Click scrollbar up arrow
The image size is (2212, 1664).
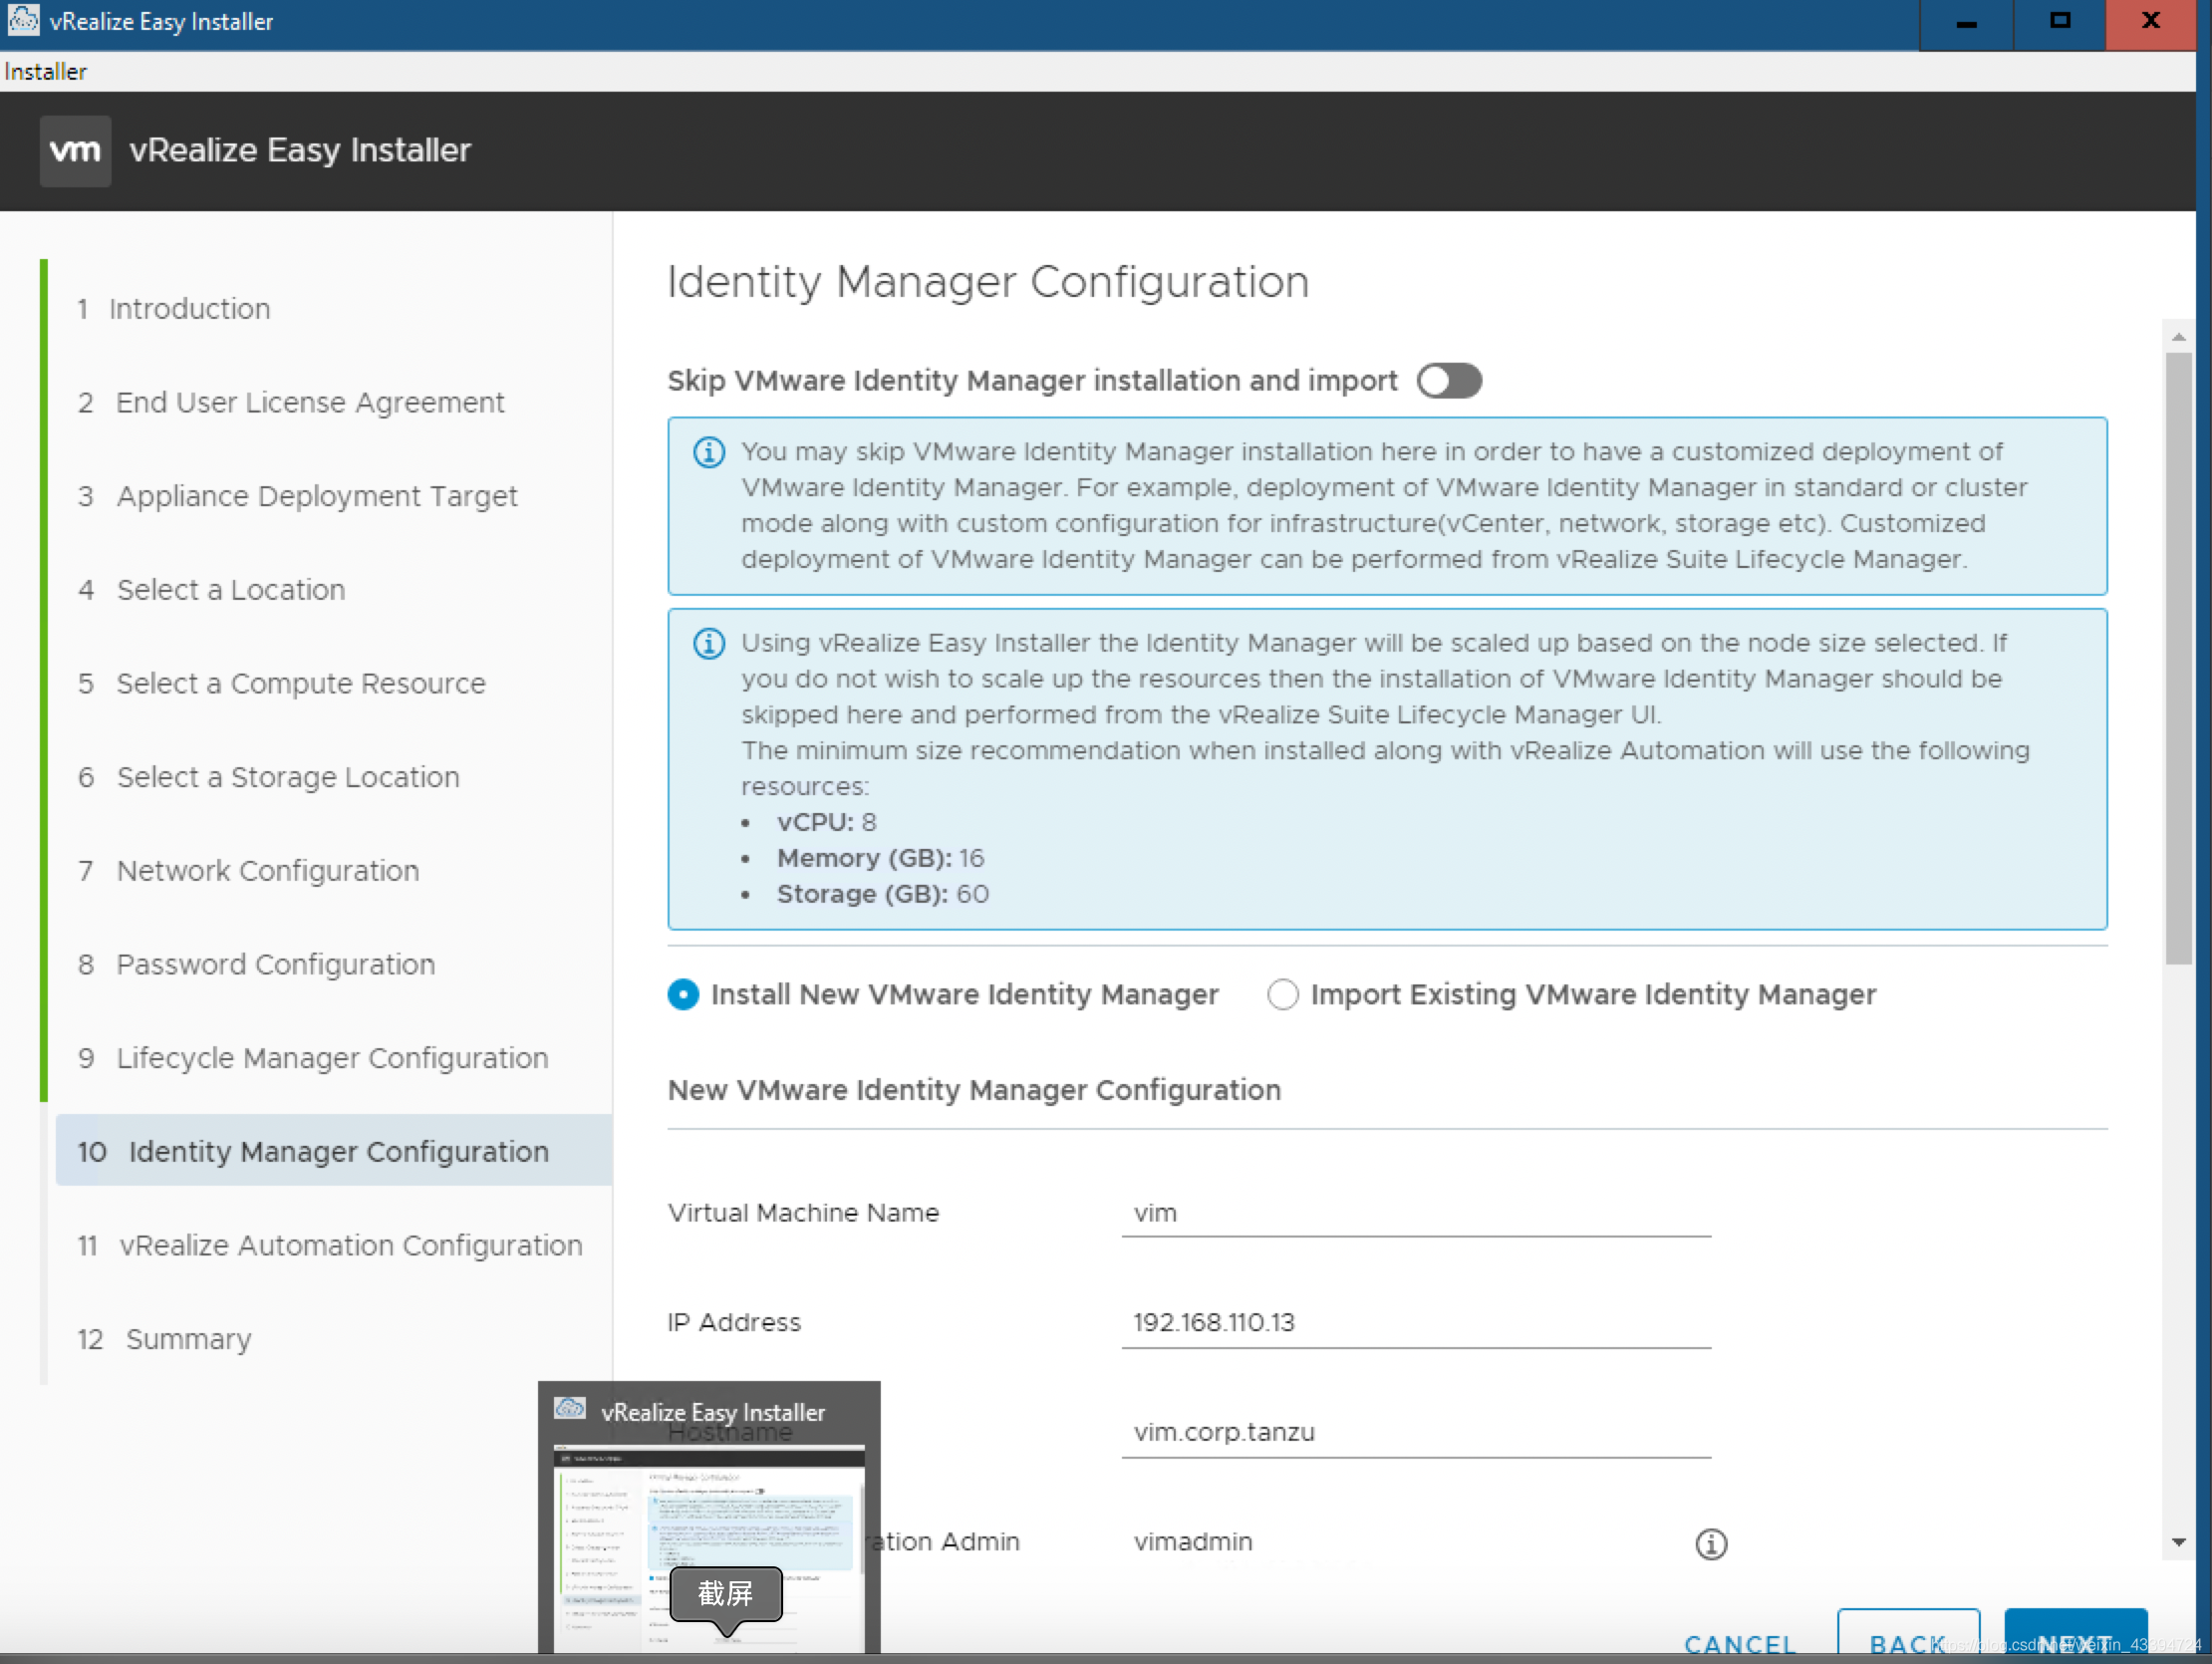tap(2178, 337)
